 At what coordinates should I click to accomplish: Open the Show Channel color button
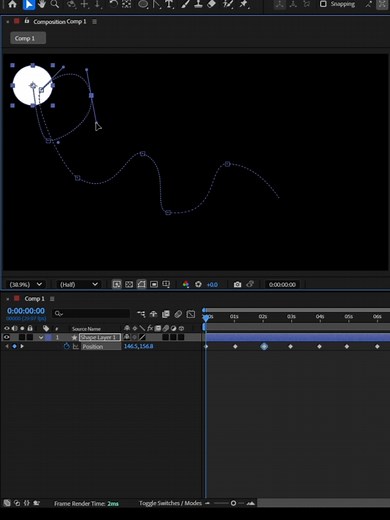tap(186, 284)
